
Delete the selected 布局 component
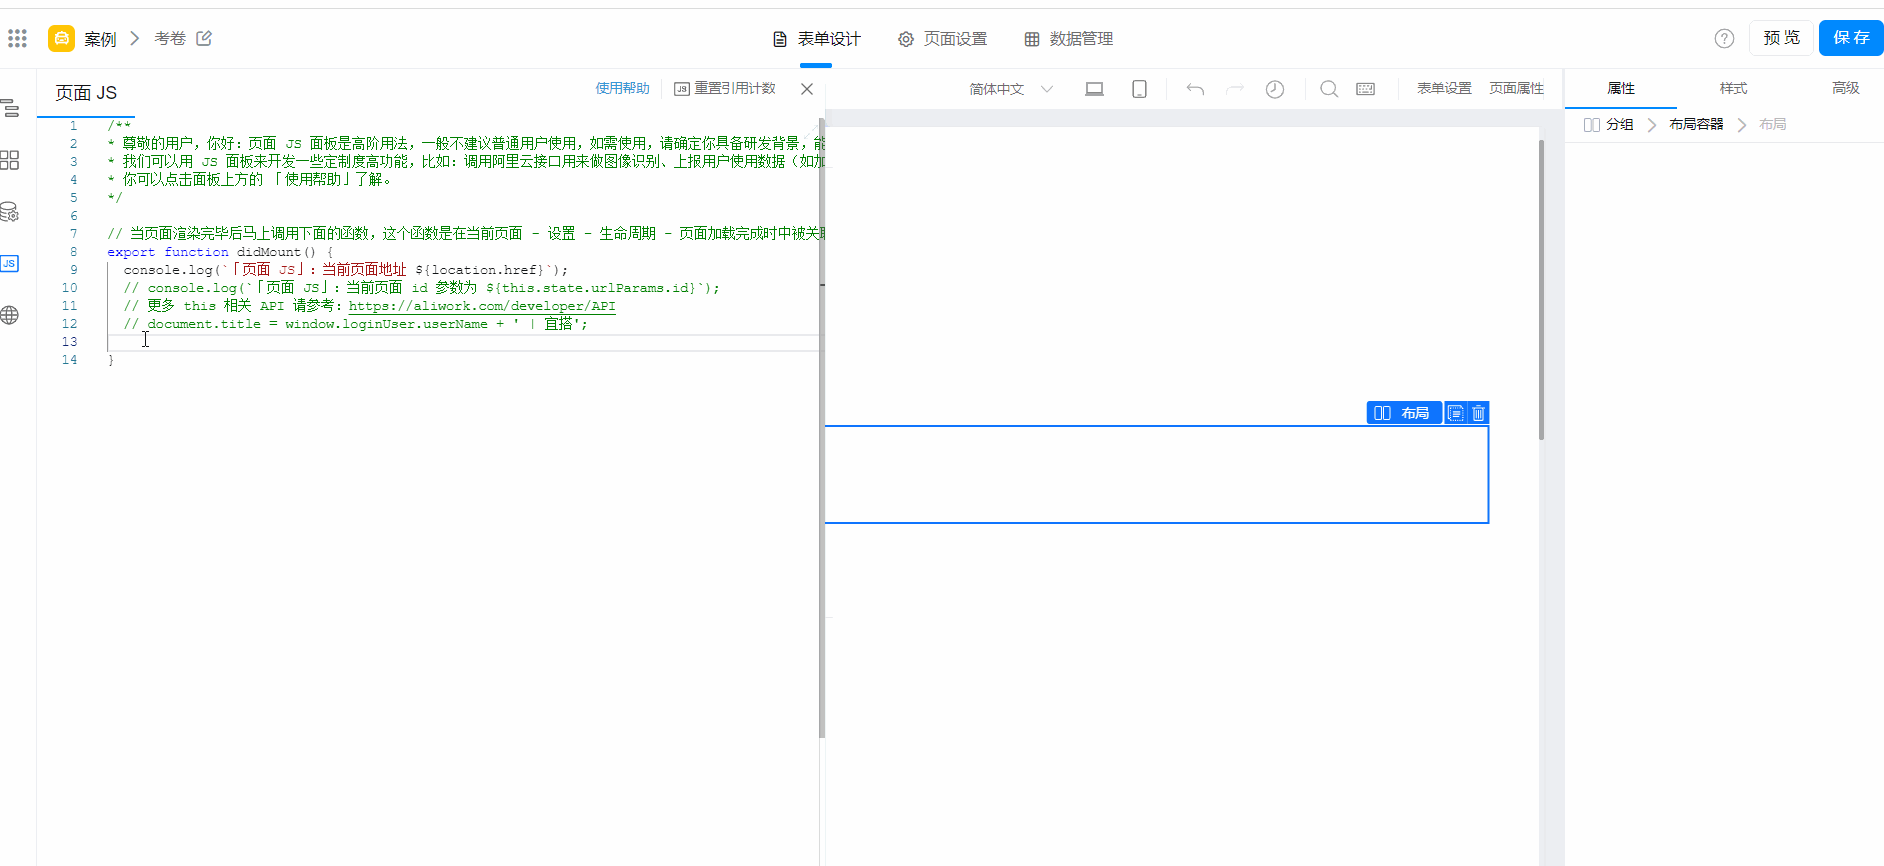(1479, 413)
